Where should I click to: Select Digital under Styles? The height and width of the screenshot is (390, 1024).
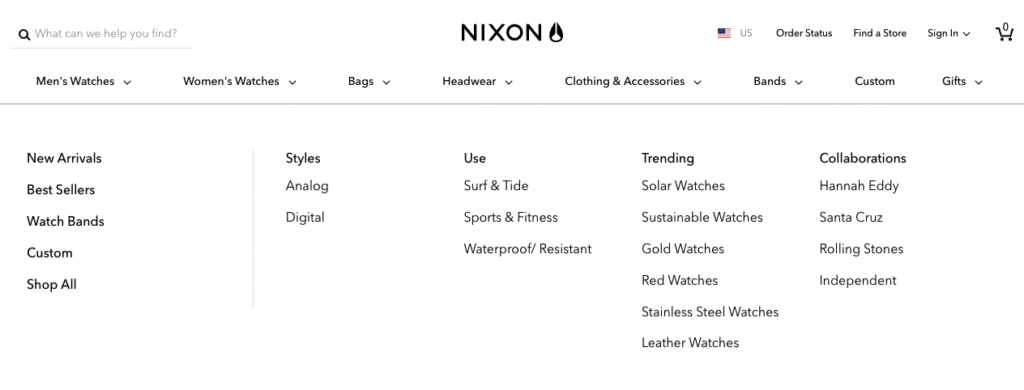click(305, 218)
